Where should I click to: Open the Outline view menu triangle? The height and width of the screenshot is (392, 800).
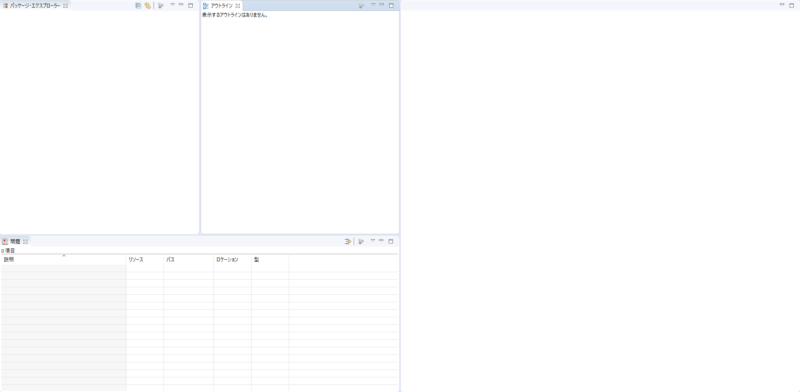(372, 5)
